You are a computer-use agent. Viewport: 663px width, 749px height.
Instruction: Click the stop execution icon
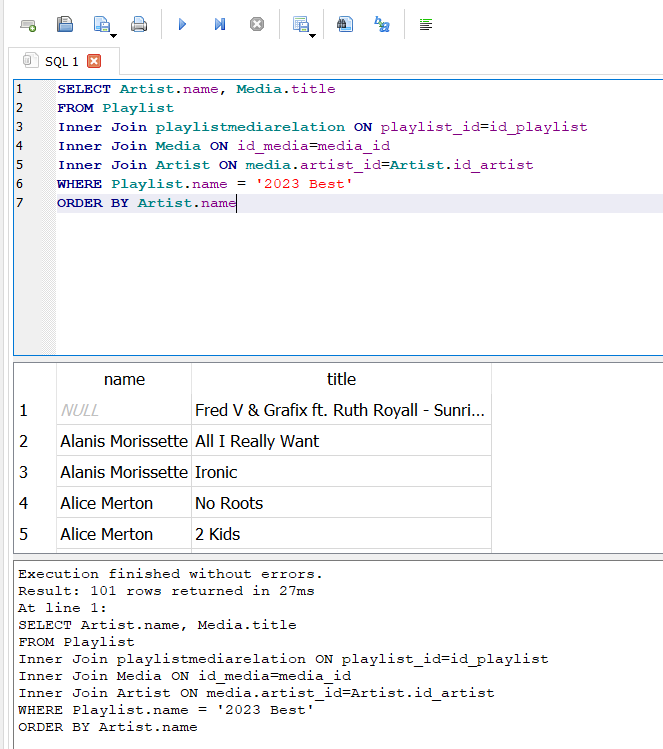pos(257,24)
